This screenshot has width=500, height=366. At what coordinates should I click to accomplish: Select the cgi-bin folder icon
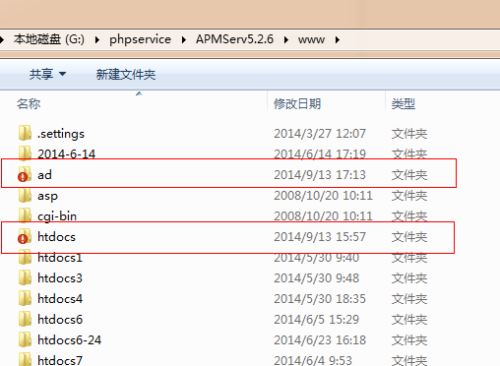pos(25,216)
